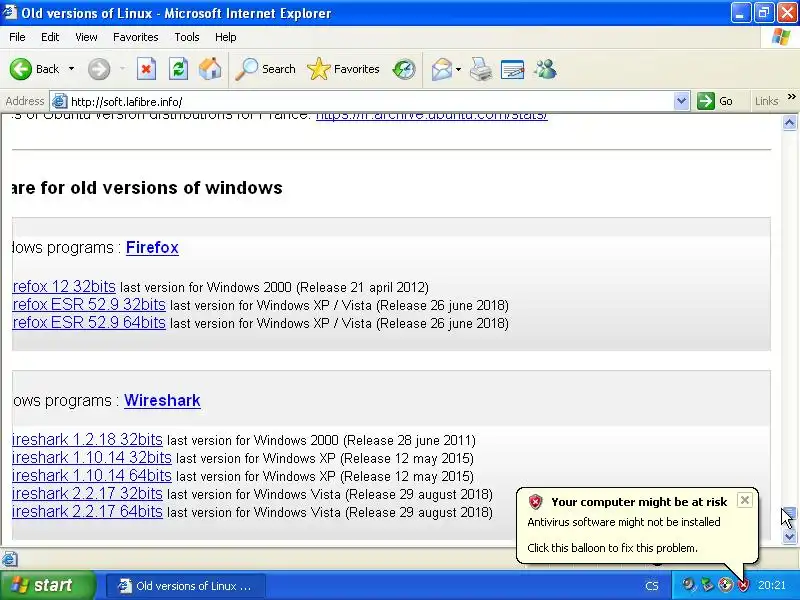Open the archive.ubuntu.com stats link
The width and height of the screenshot is (800, 600).
point(432,117)
